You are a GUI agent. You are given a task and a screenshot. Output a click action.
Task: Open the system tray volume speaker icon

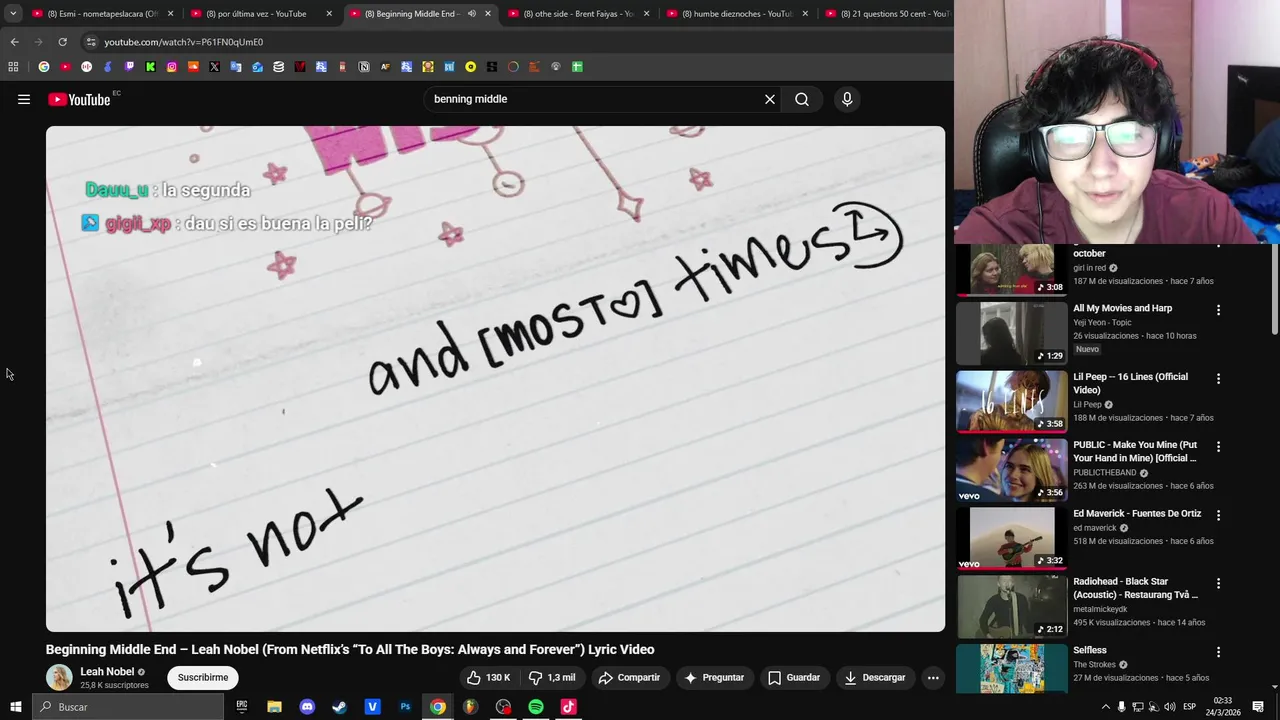coord(1170,707)
